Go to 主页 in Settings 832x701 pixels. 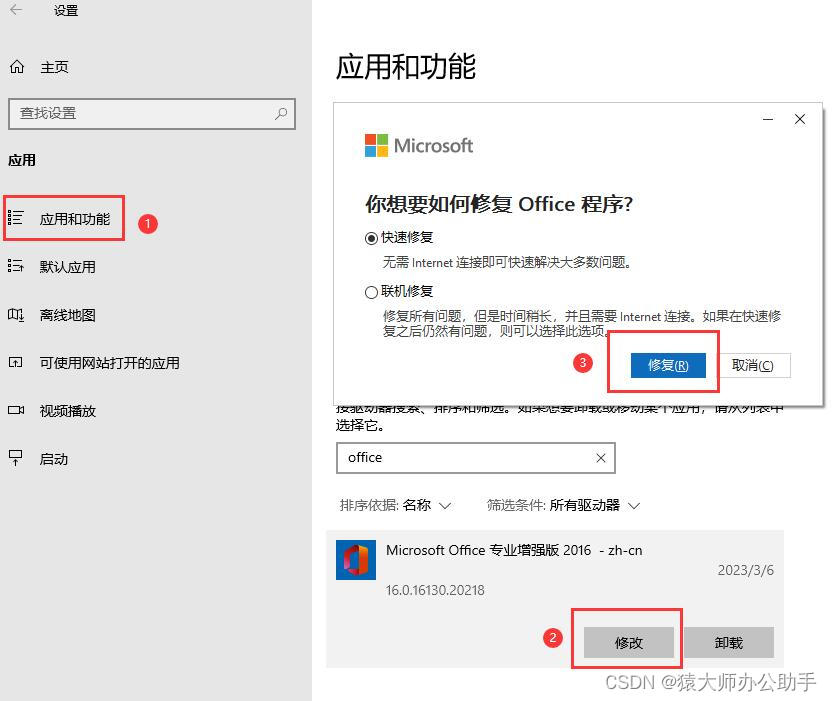pyautogui.click(x=54, y=67)
